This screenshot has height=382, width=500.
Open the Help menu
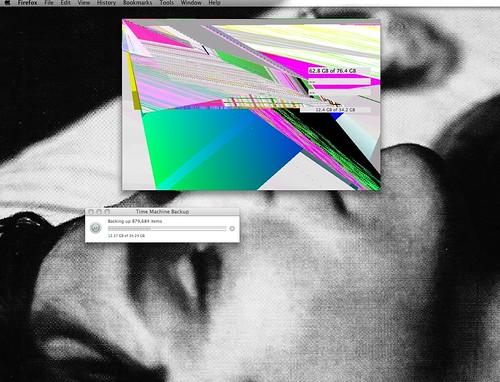pos(214,2)
